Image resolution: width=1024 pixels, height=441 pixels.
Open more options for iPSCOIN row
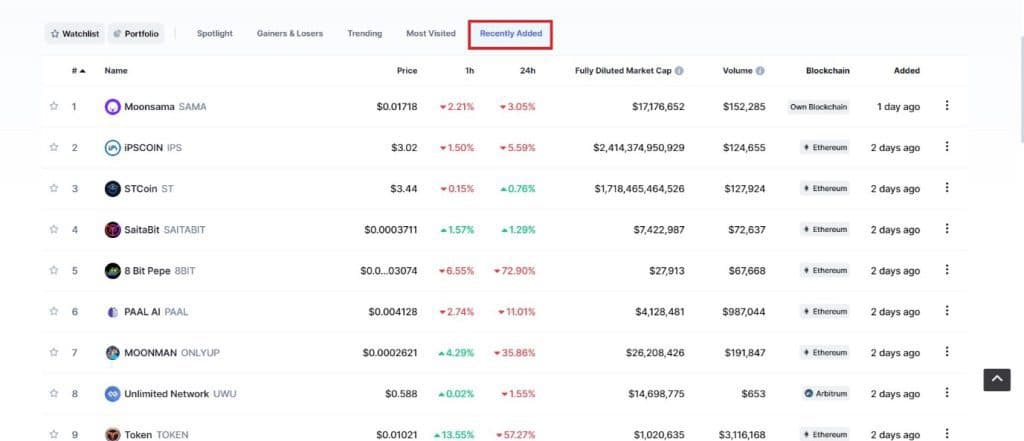[946, 146]
